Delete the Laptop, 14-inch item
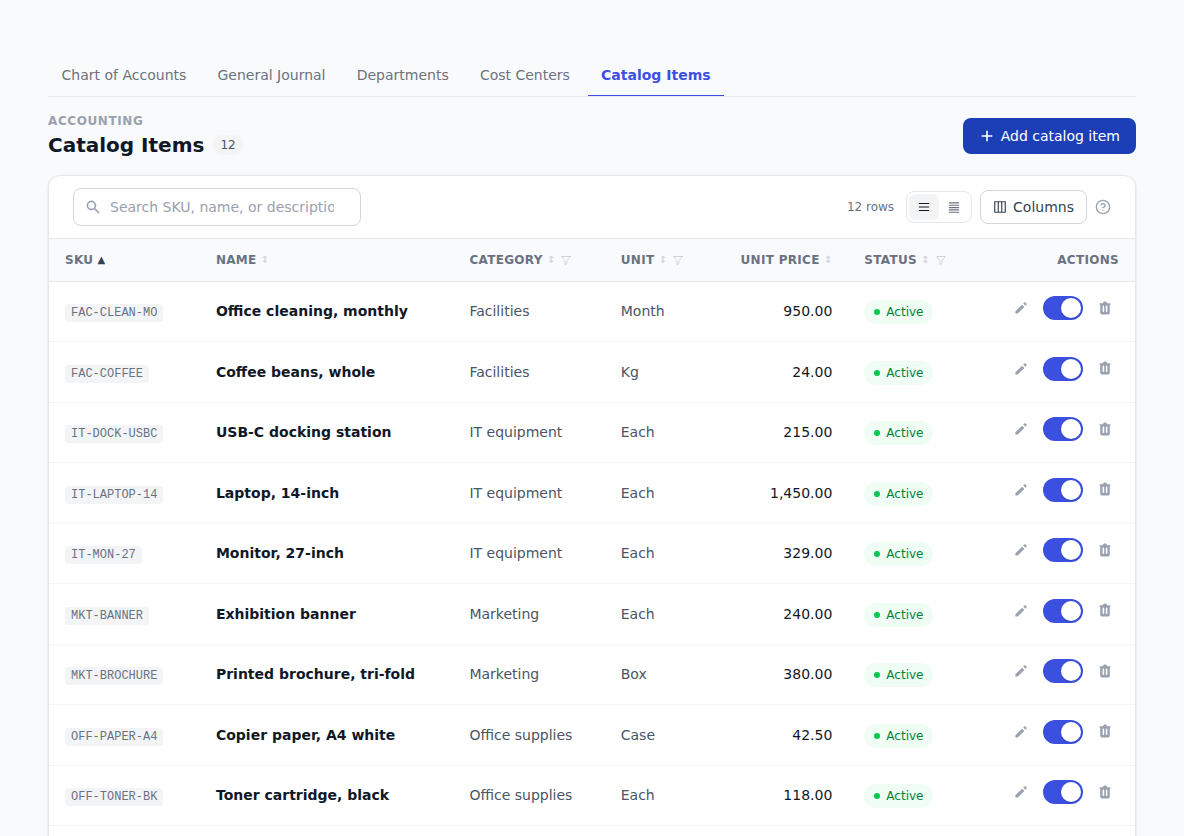 pyautogui.click(x=1105, y=490)
